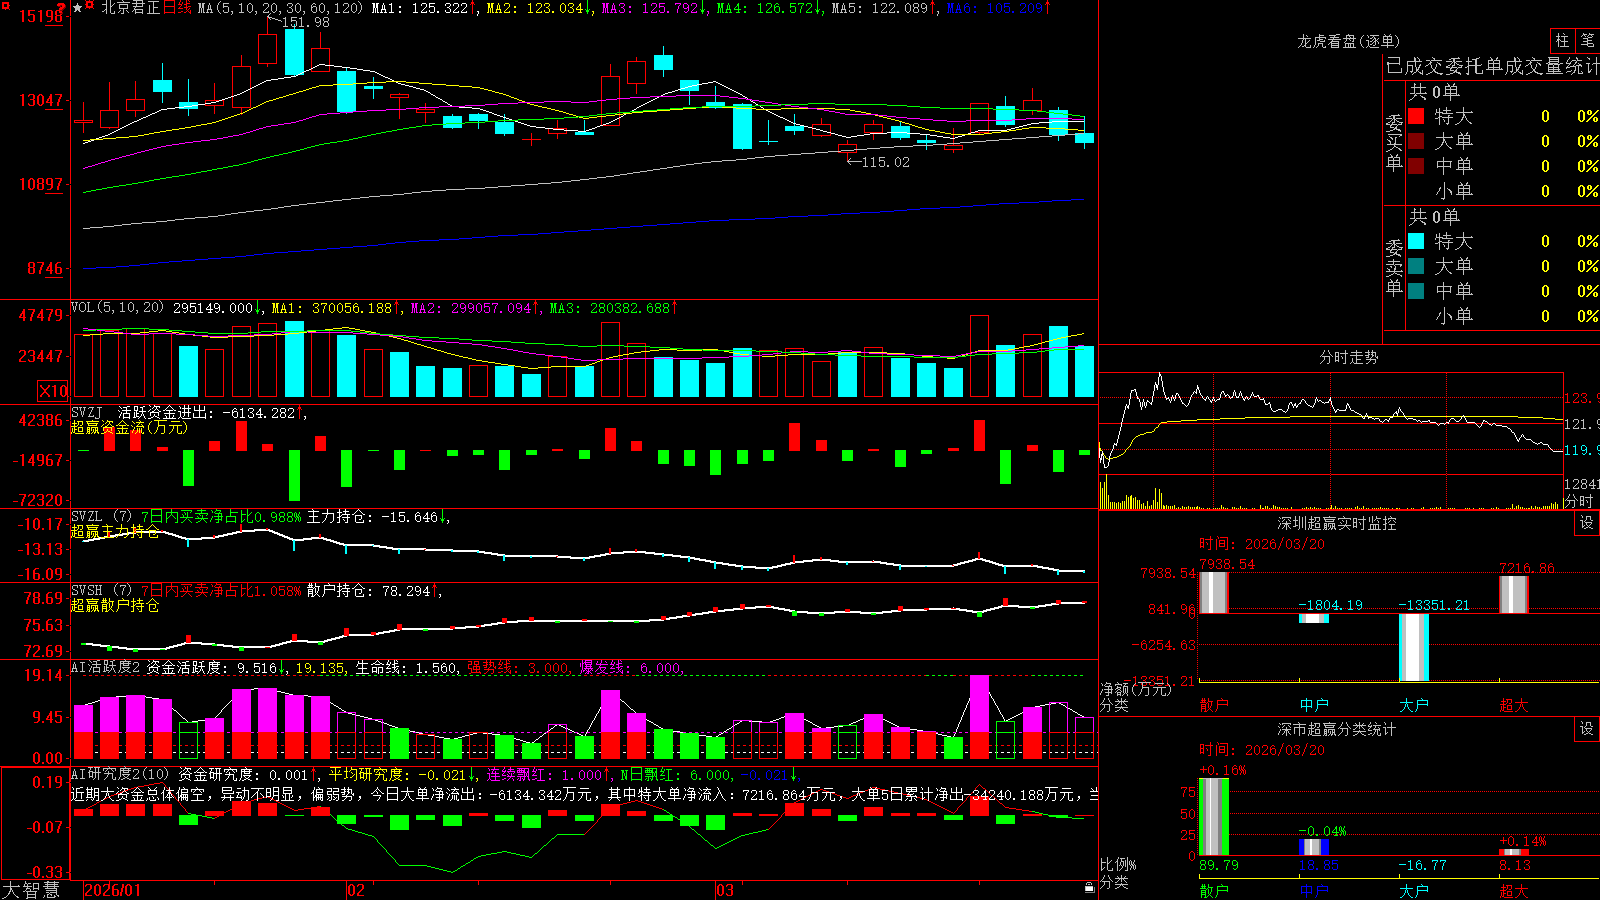
Task: Click the 强势线: 3.000 label
Action: [519, 667]
